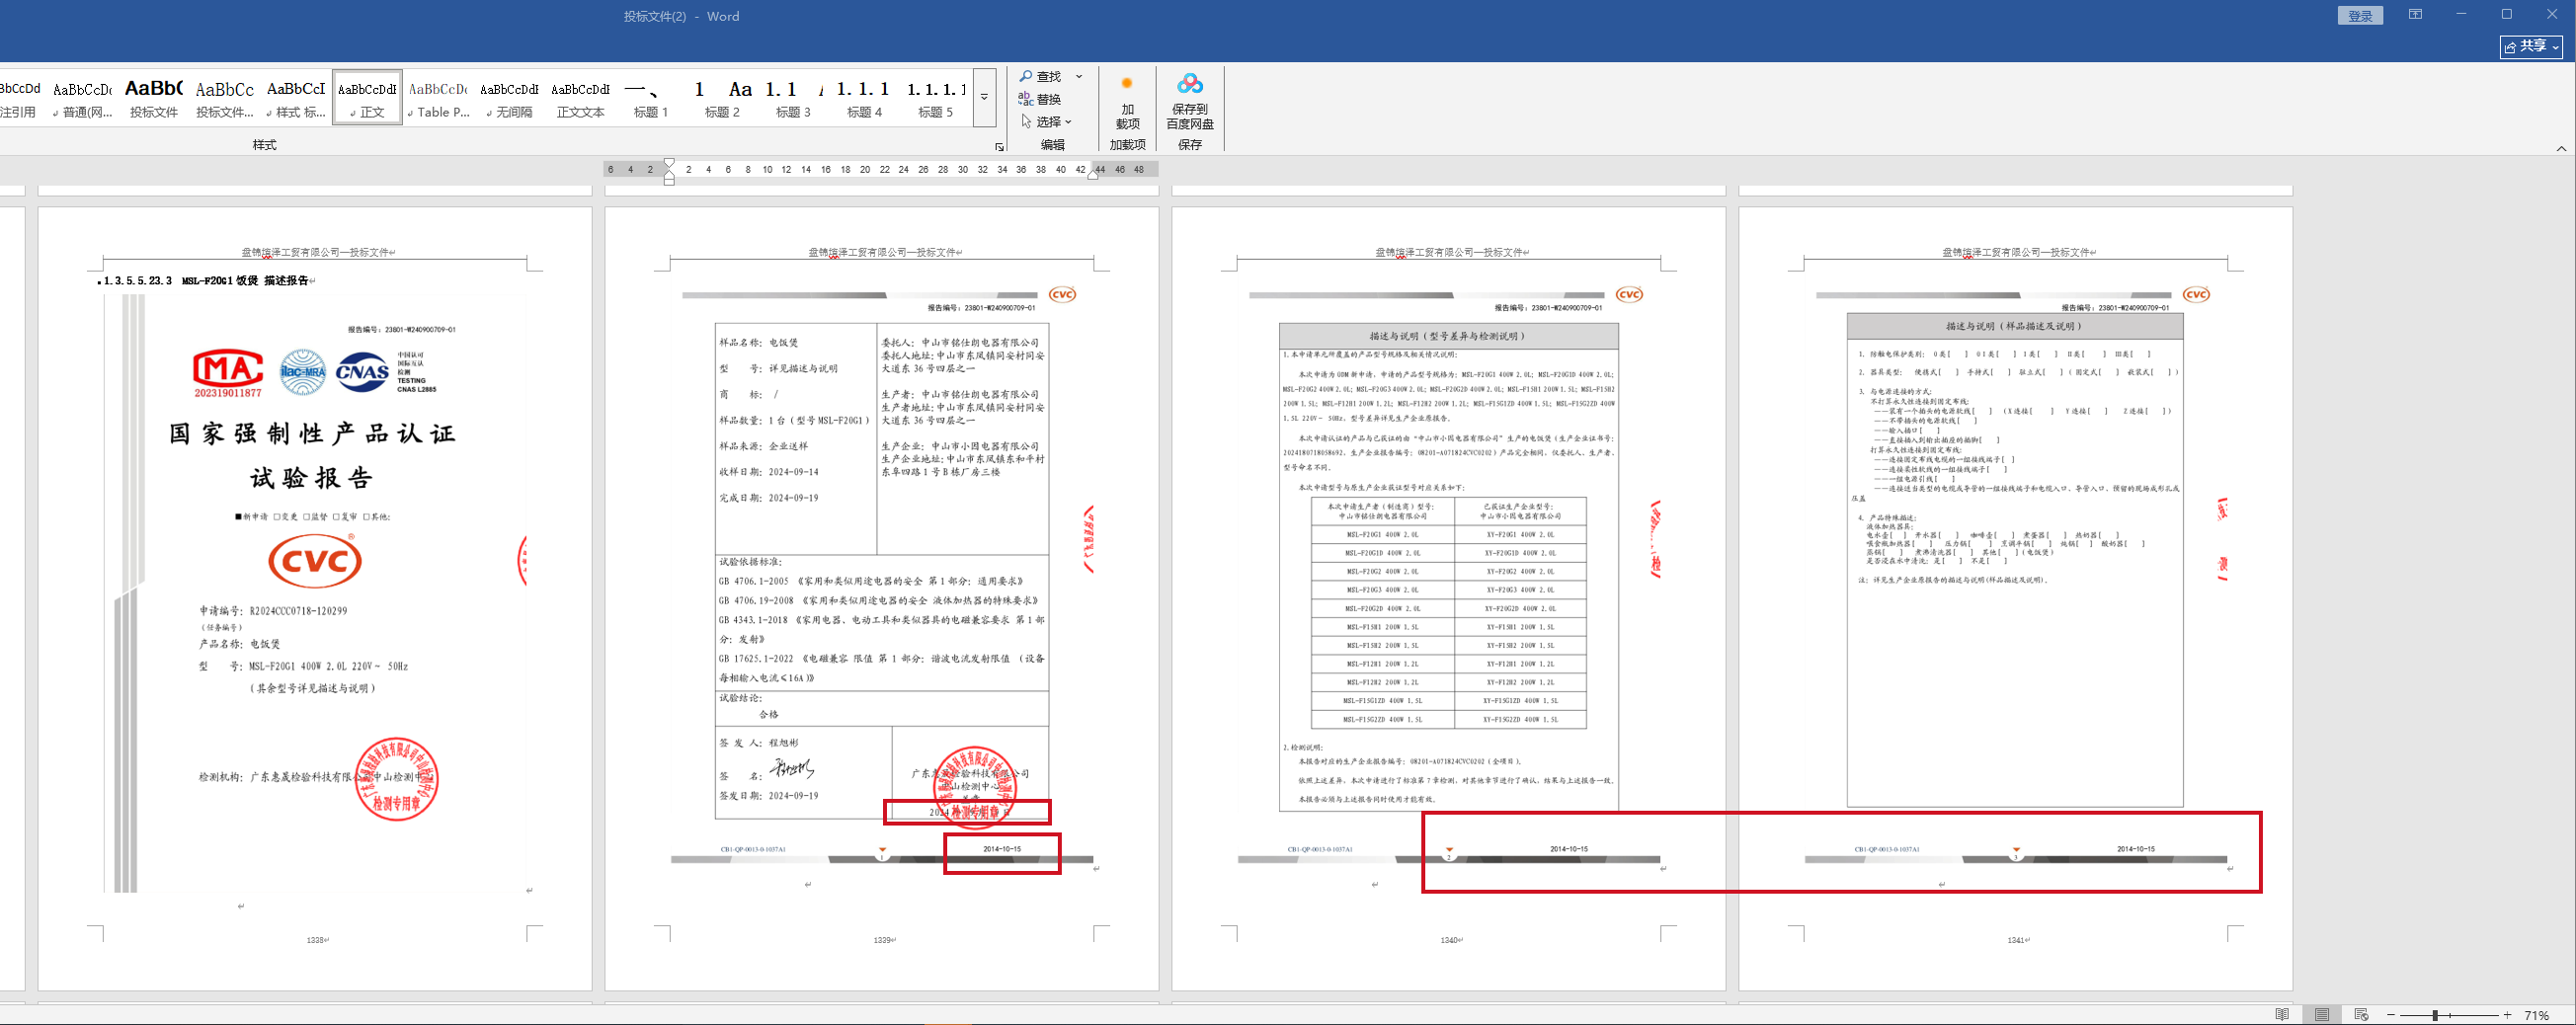Apply the 样式 标... style
The height and width of the screenshot is (1025, 2576).
pyautogui.click(x=296, y=98)
